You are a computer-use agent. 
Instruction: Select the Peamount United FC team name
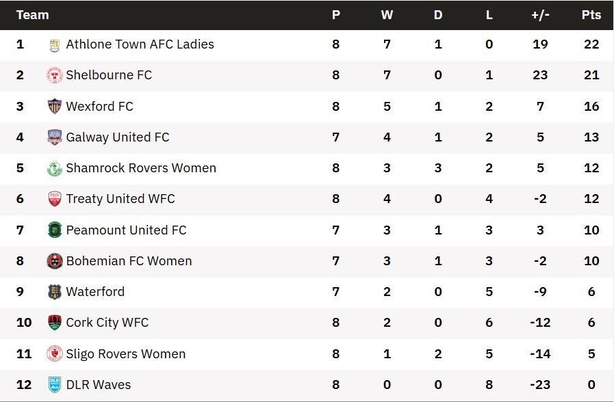pos(126,230)
